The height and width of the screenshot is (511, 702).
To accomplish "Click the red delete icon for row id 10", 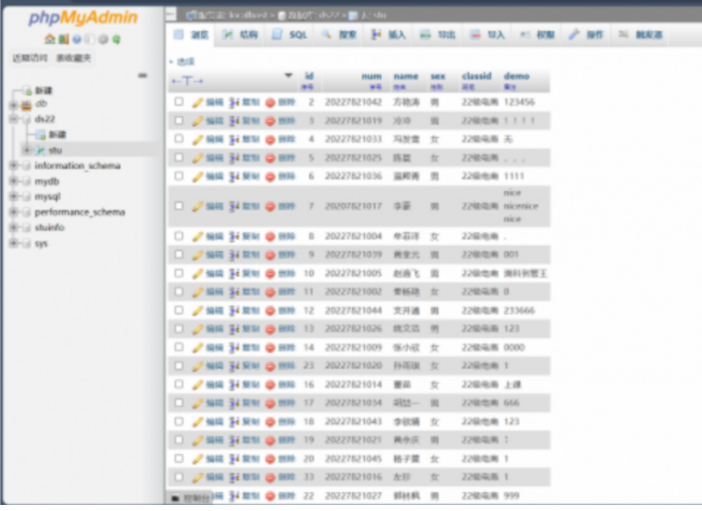I will pyautogui.click(x=270, y=274).
